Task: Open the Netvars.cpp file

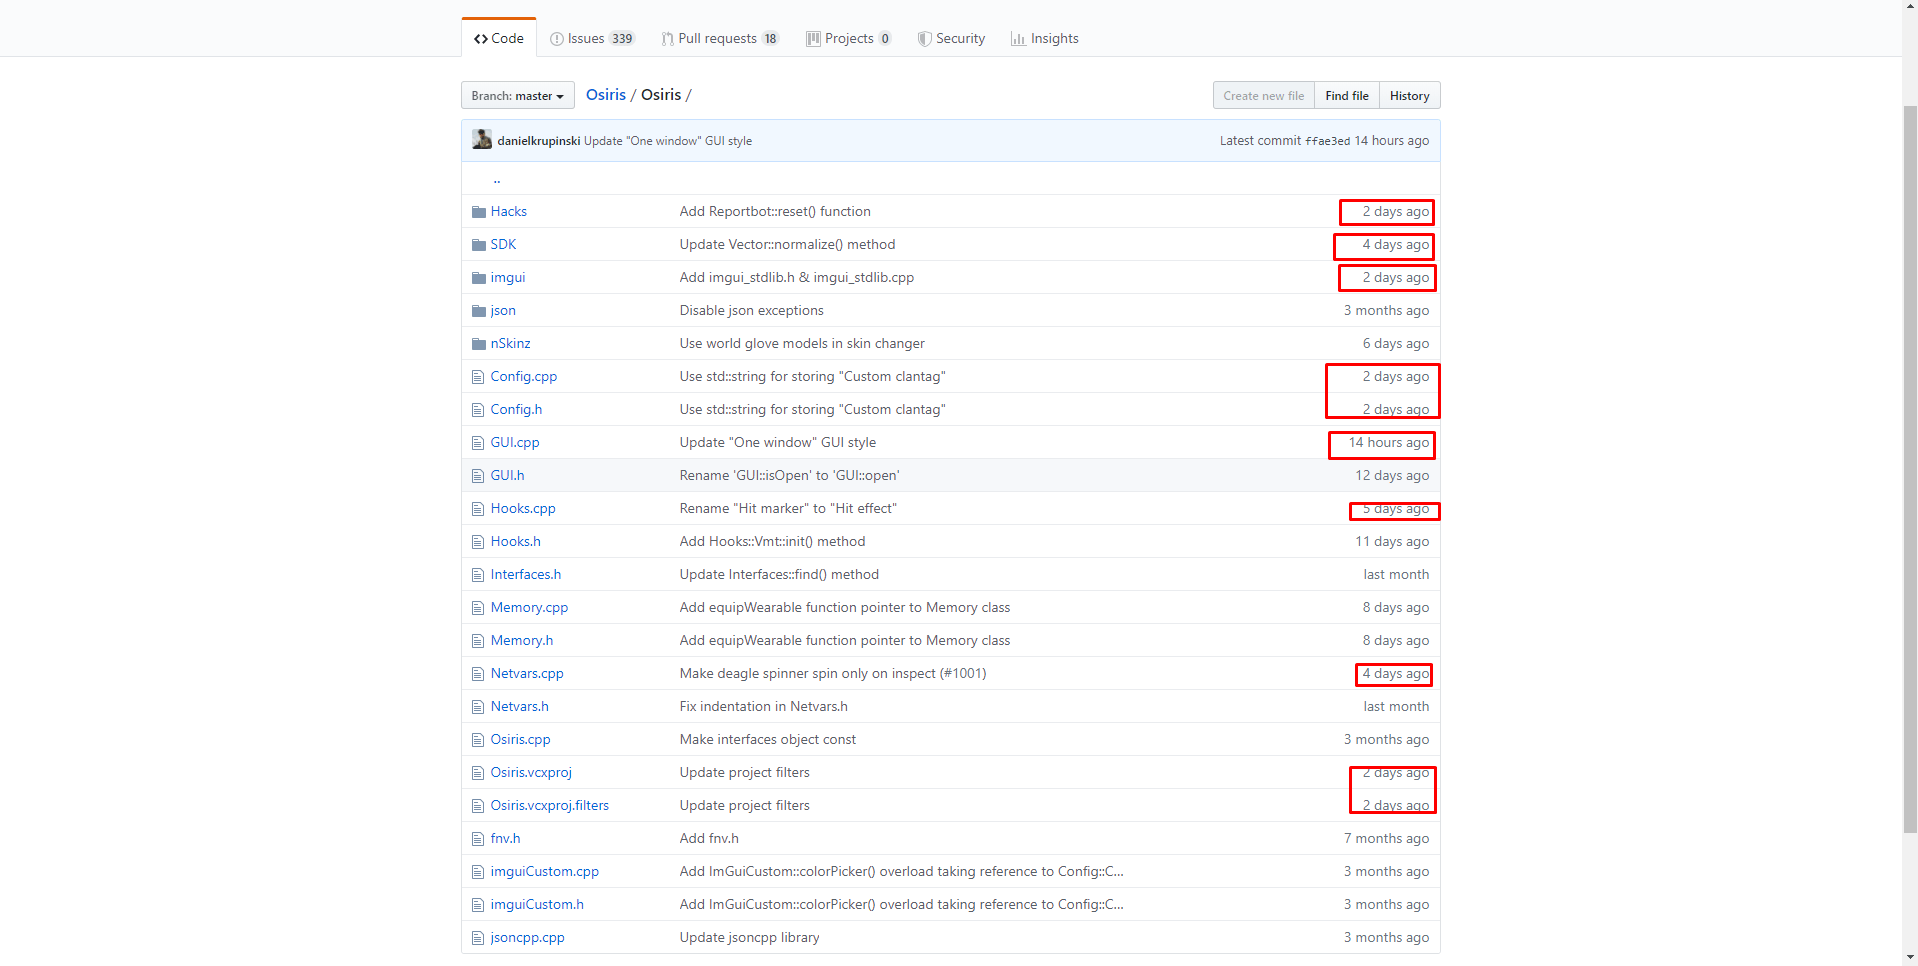Action: pyautogui.click(x=527, y=673)
